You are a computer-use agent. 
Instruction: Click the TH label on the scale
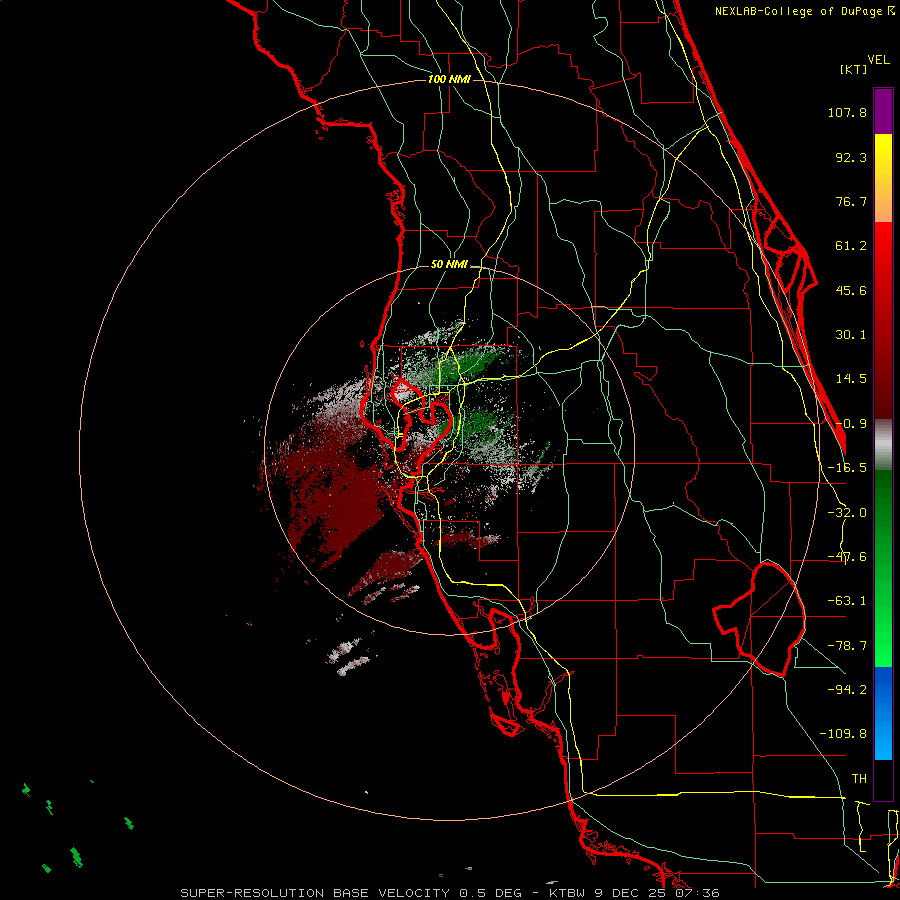(x=859, y=779)
